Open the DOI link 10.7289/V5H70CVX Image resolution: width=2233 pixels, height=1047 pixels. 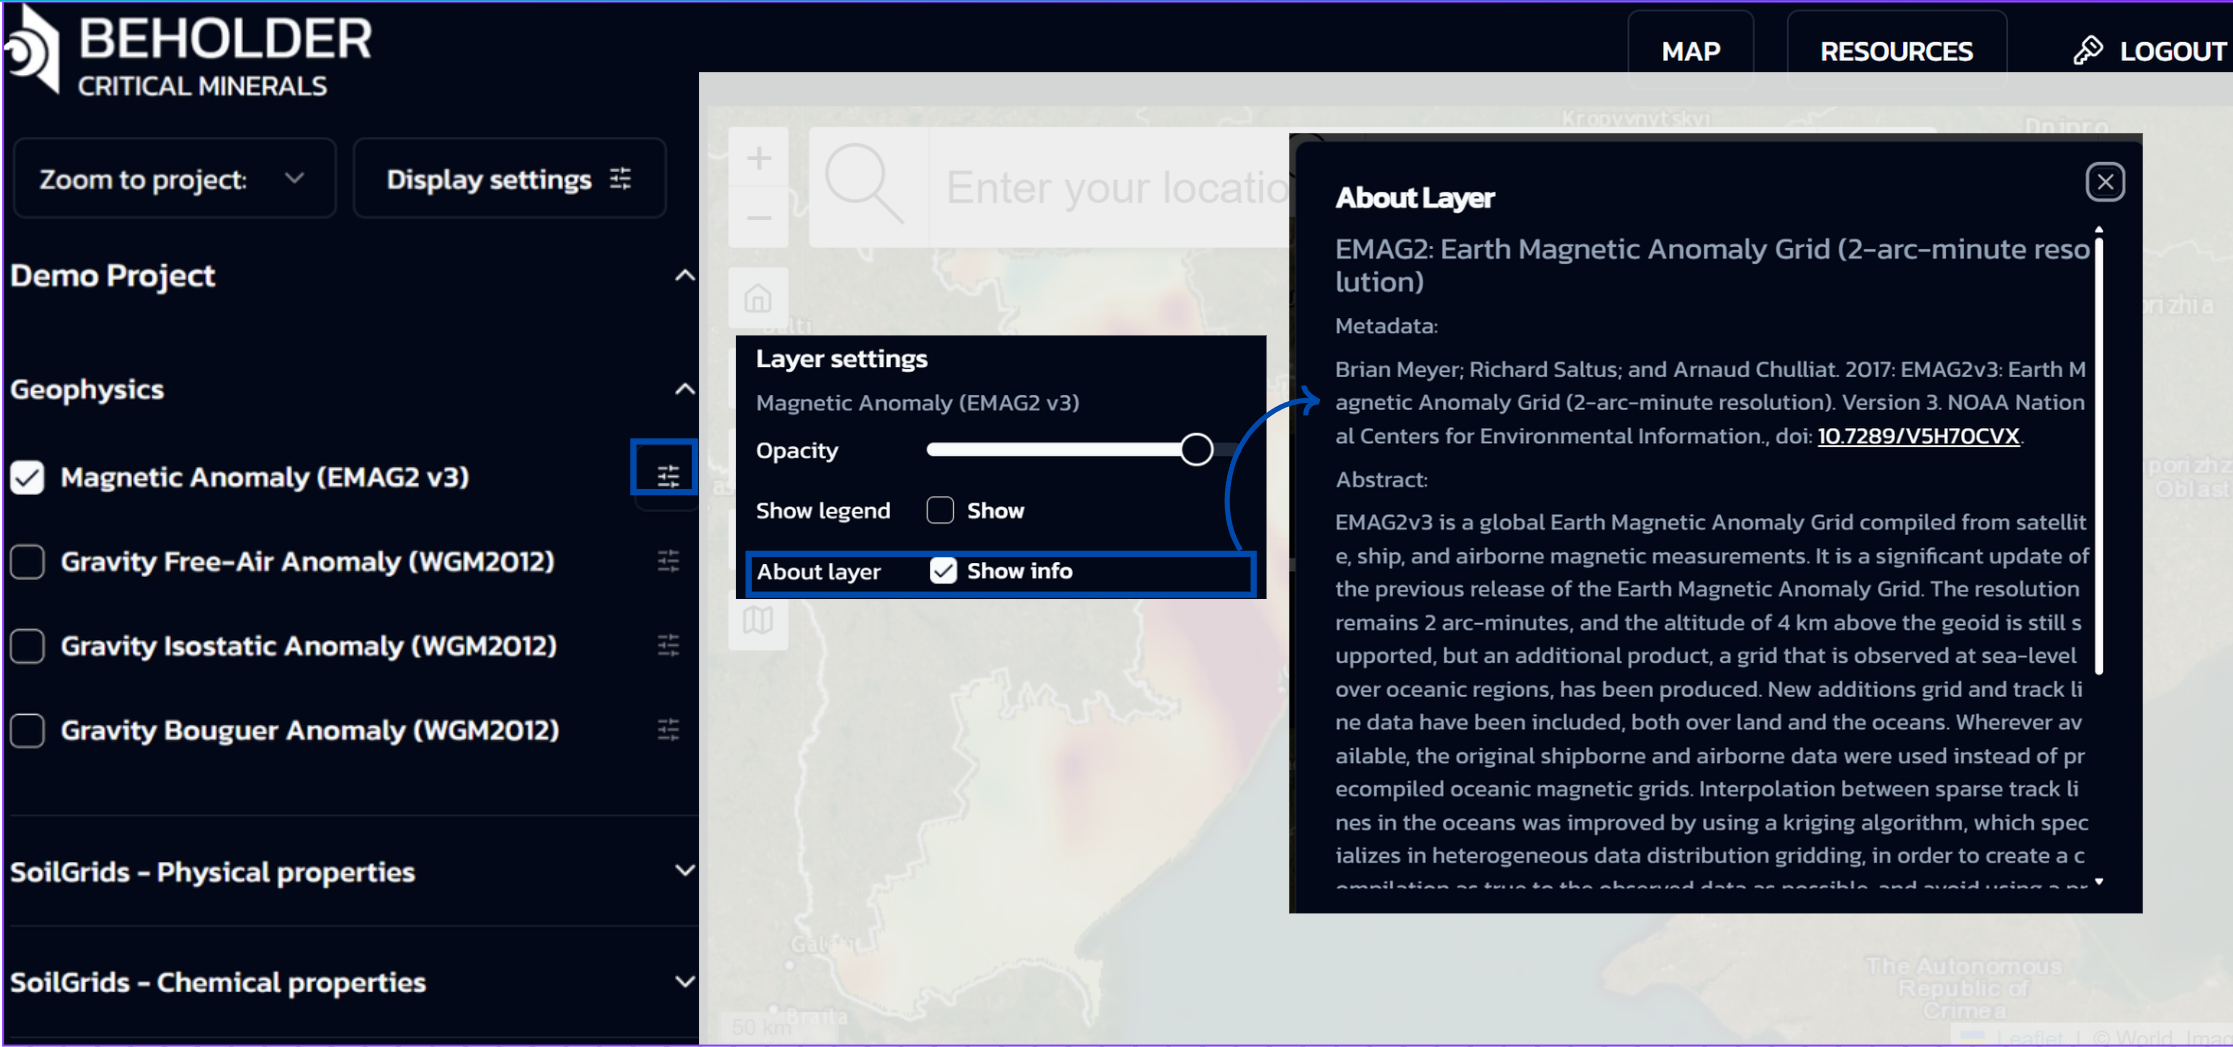(x=1918, y=436)
